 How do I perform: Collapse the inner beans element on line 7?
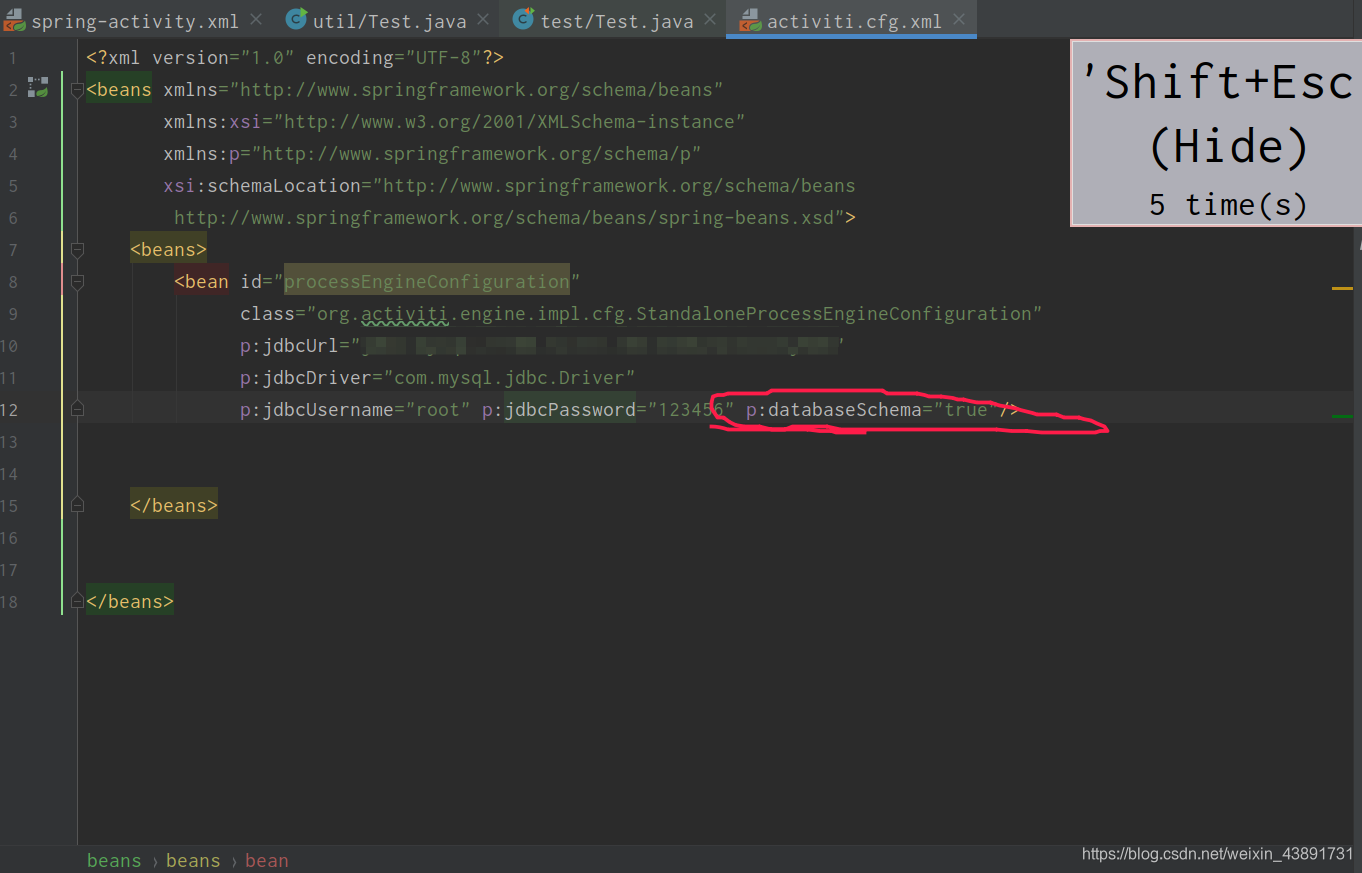[77, 249]
